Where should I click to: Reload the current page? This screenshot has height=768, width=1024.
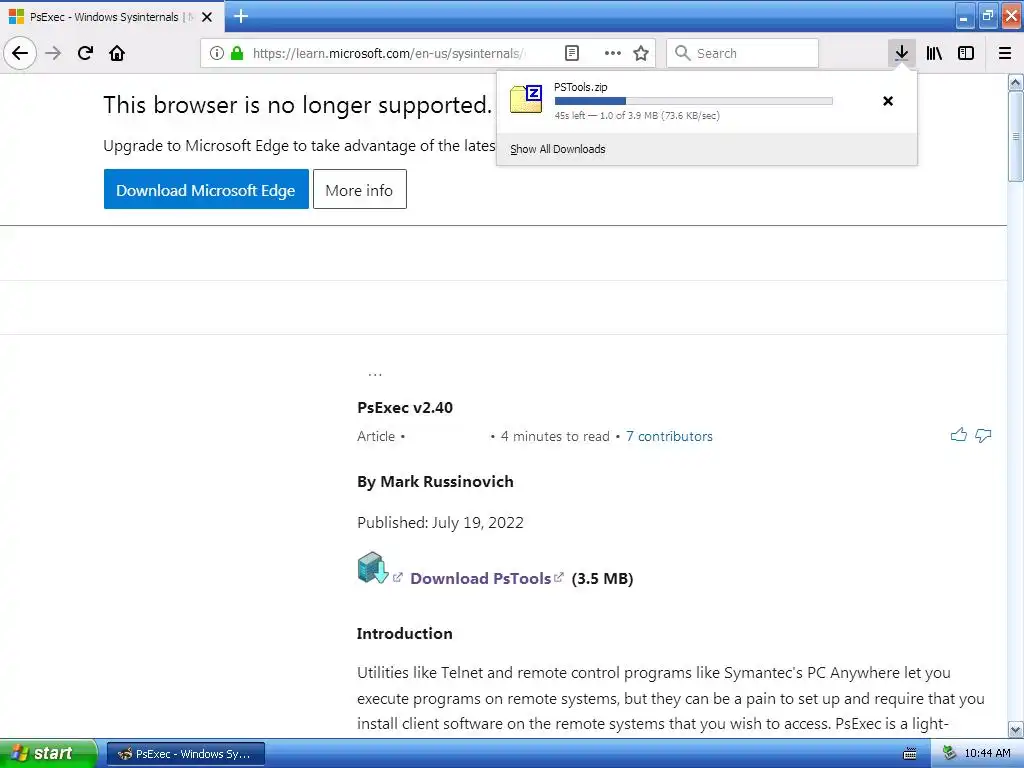[85, 53]
